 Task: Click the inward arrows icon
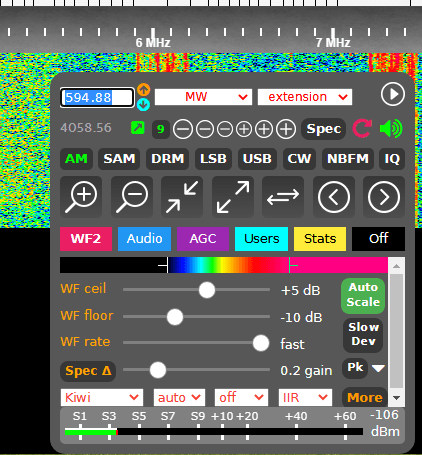(x=182, y=197)
